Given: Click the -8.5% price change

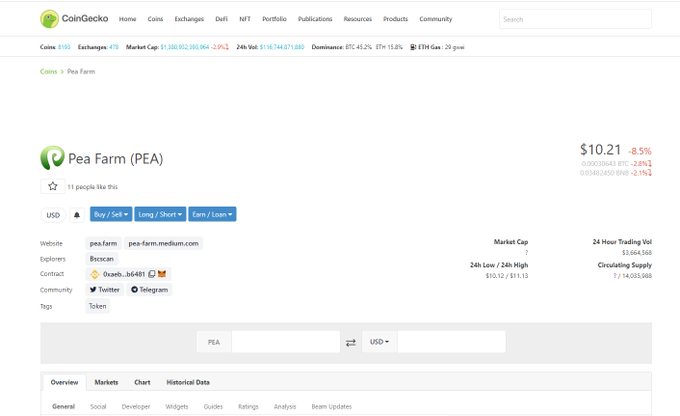Looking at the screenshot, I should [x=640, y=151].
